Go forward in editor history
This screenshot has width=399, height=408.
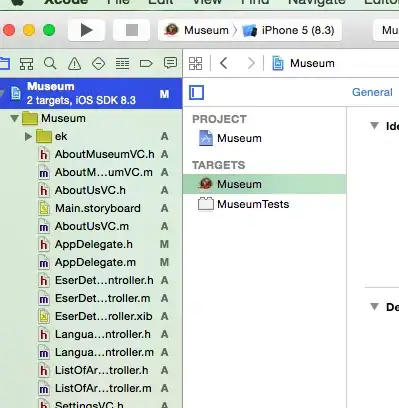point(251,63)
